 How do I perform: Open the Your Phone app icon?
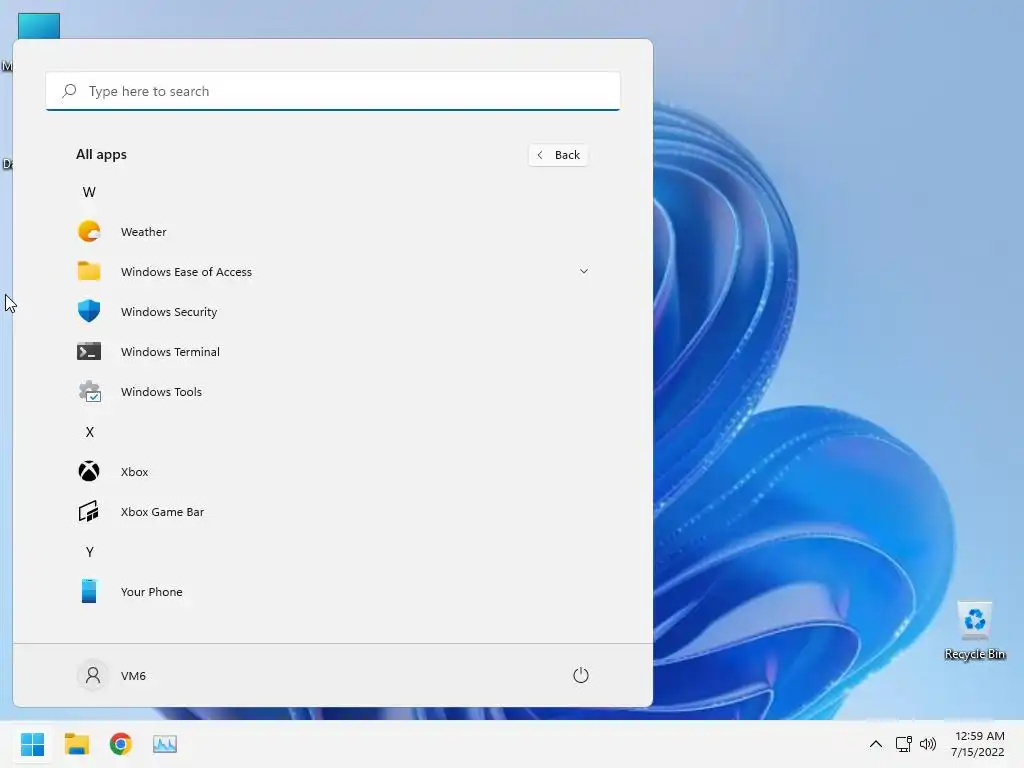[89, 591]
